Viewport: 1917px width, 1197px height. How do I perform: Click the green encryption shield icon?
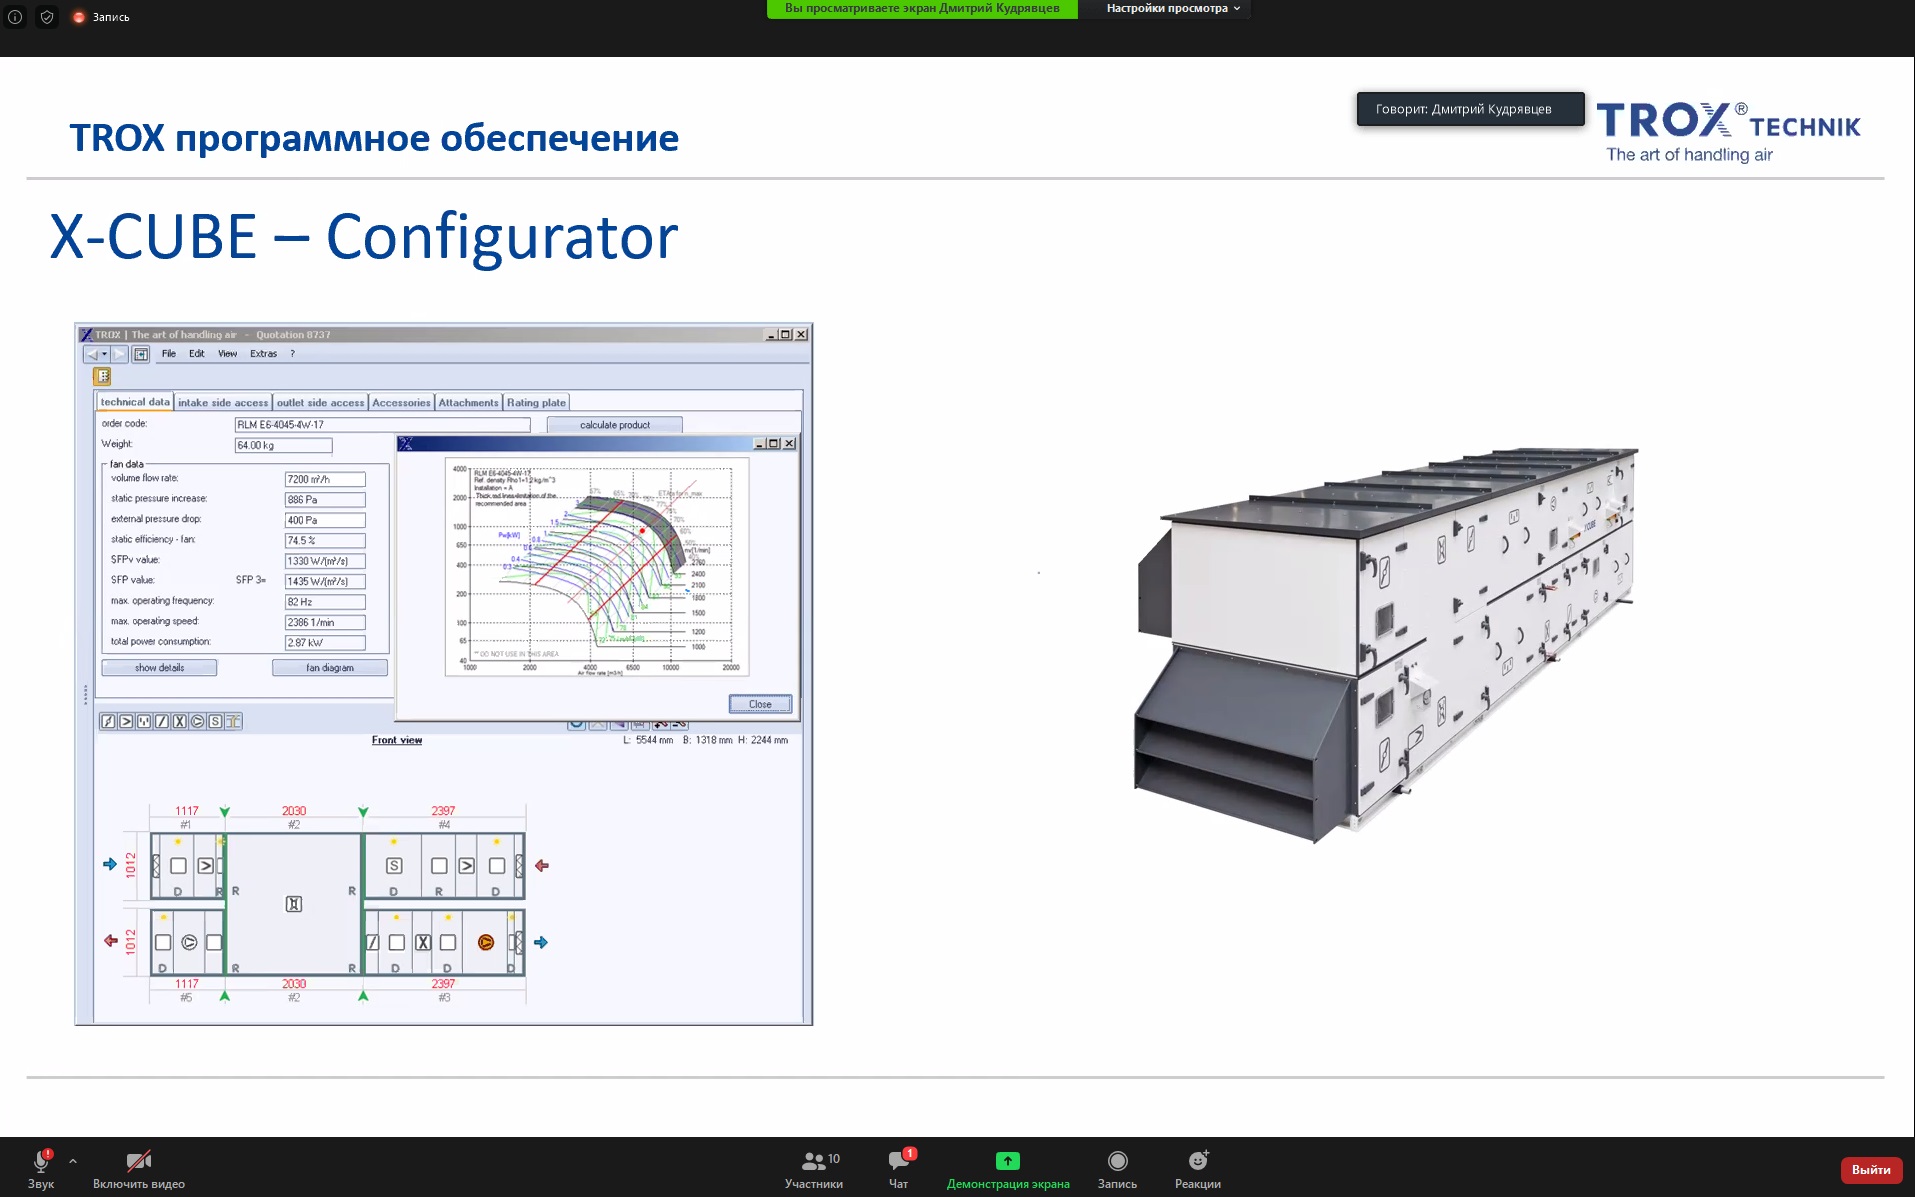click(x=46, y=17)
